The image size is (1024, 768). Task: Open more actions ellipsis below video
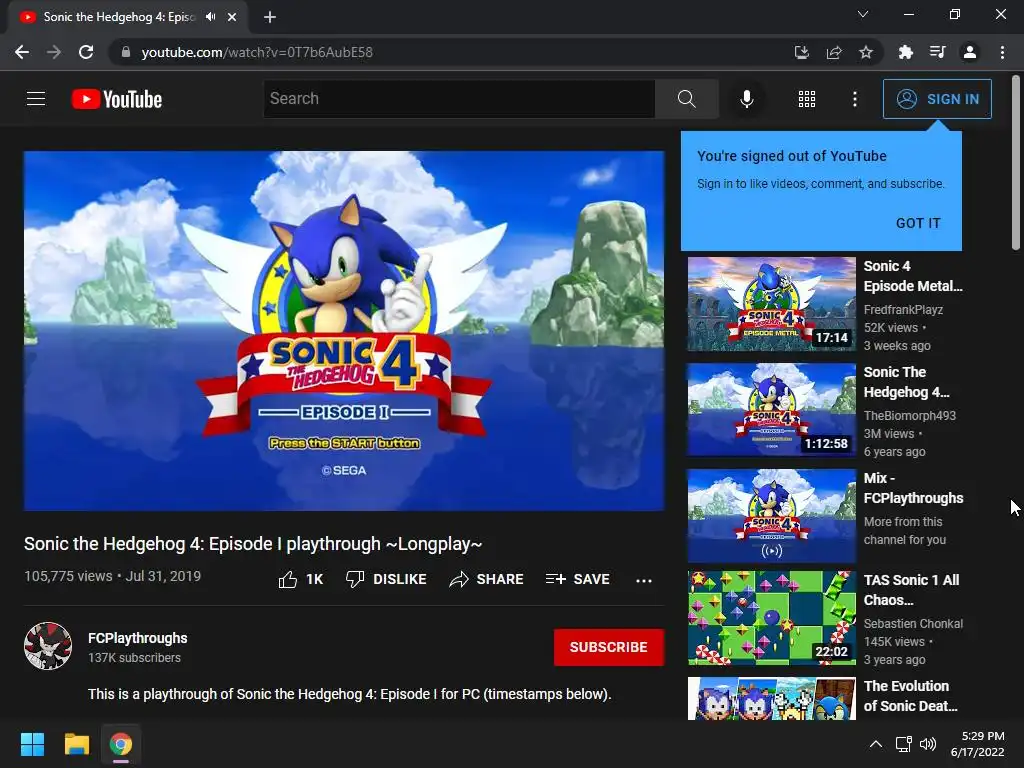click(644, 580)
